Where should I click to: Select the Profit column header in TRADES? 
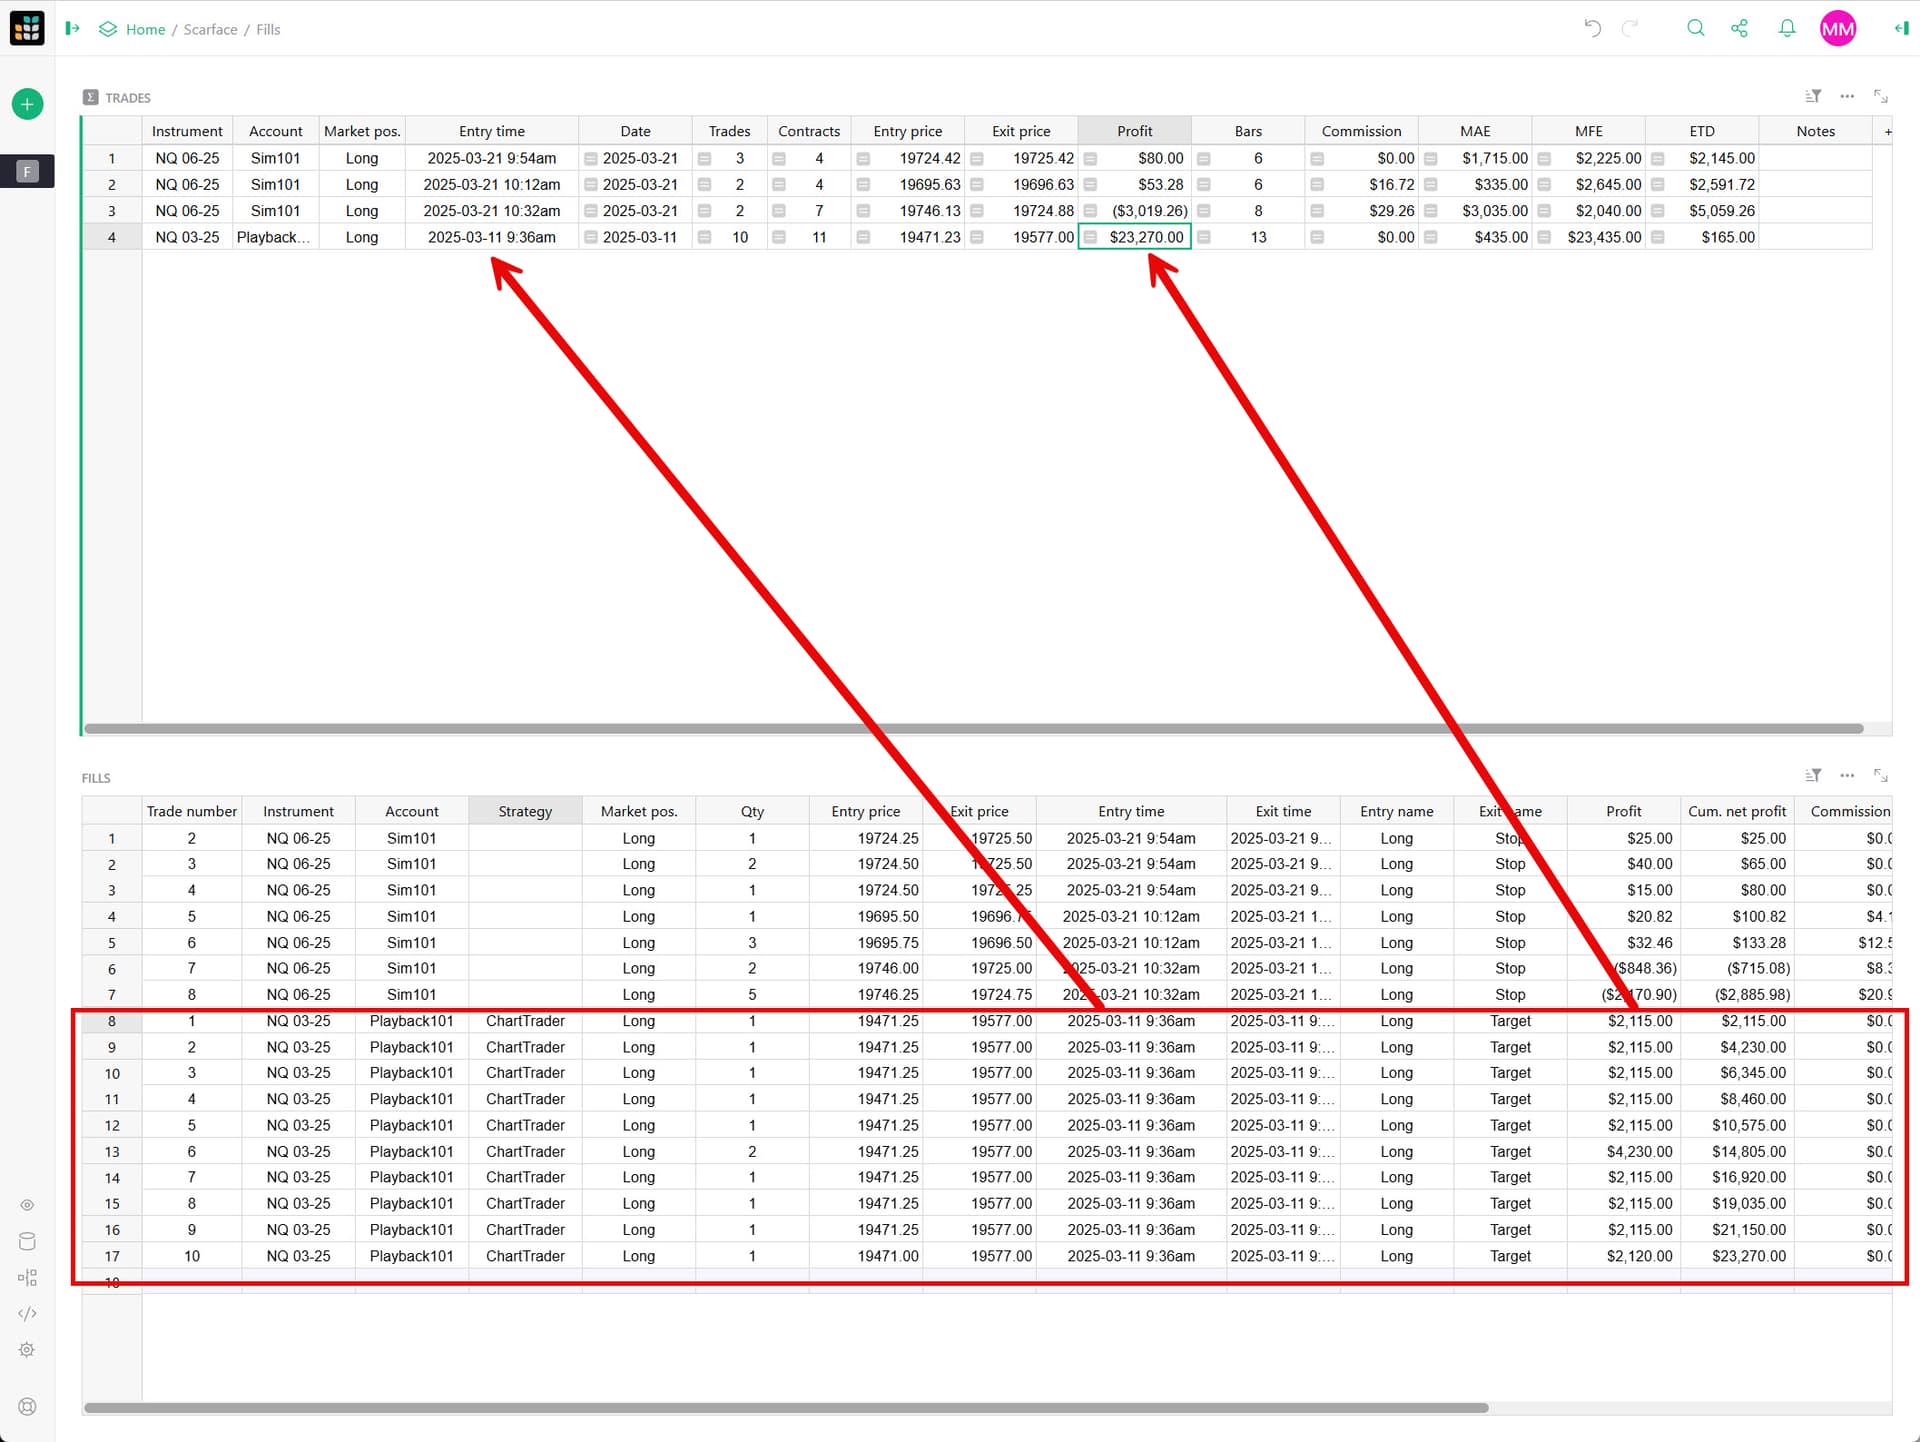tap(1134, 131)
